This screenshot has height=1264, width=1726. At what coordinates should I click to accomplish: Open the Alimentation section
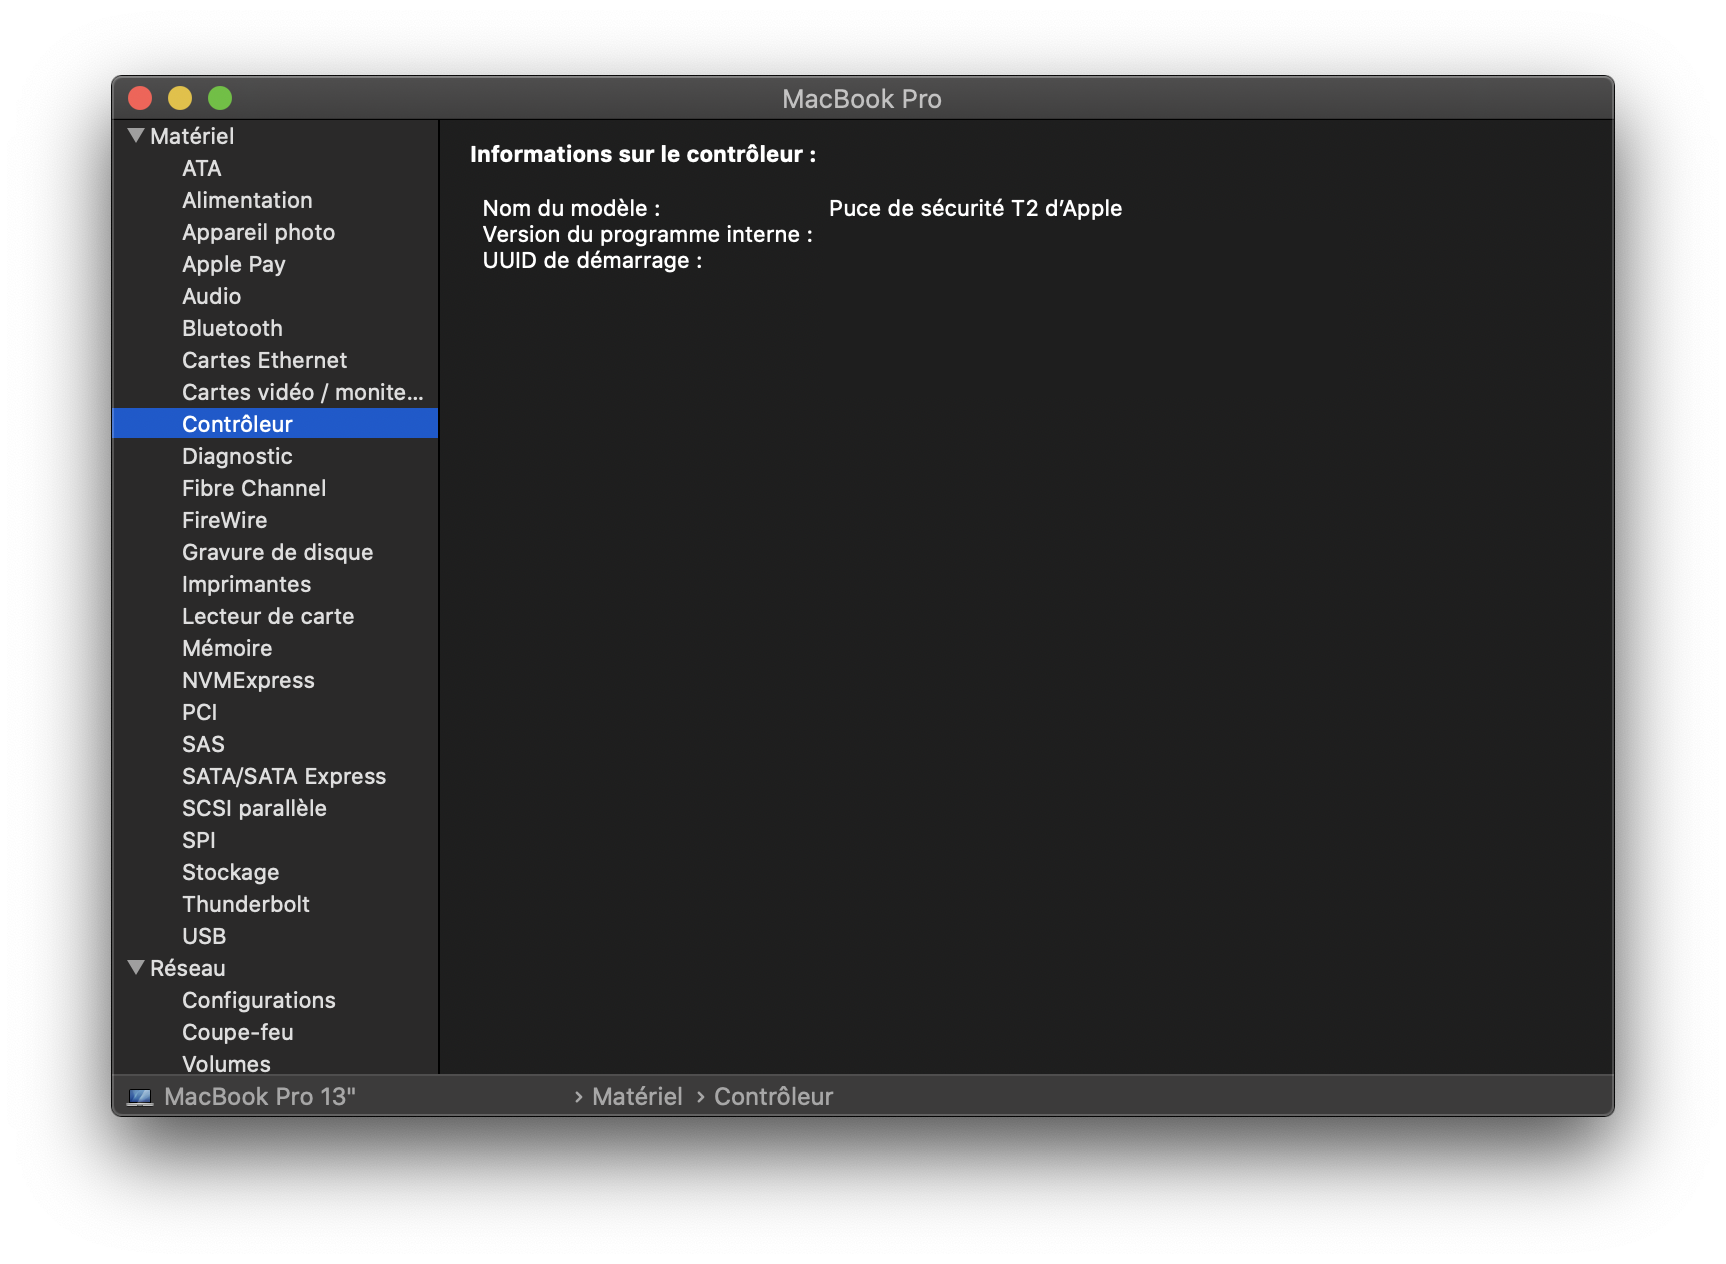coord(247,200)
